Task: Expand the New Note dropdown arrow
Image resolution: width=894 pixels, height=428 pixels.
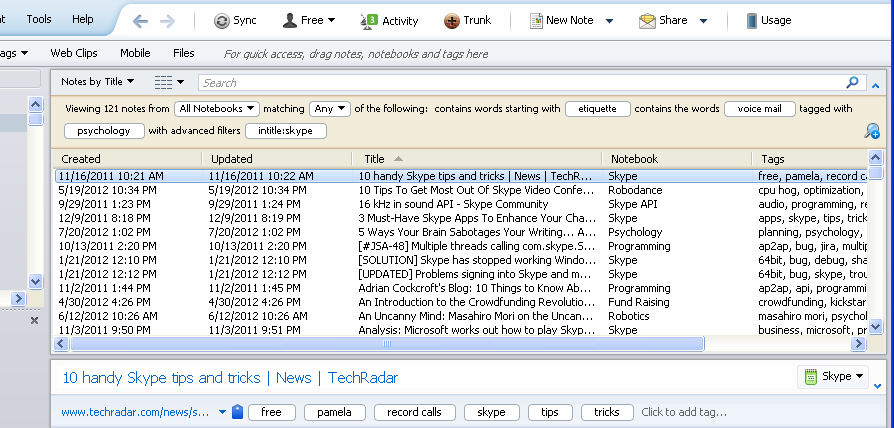Action: [609, 21]
